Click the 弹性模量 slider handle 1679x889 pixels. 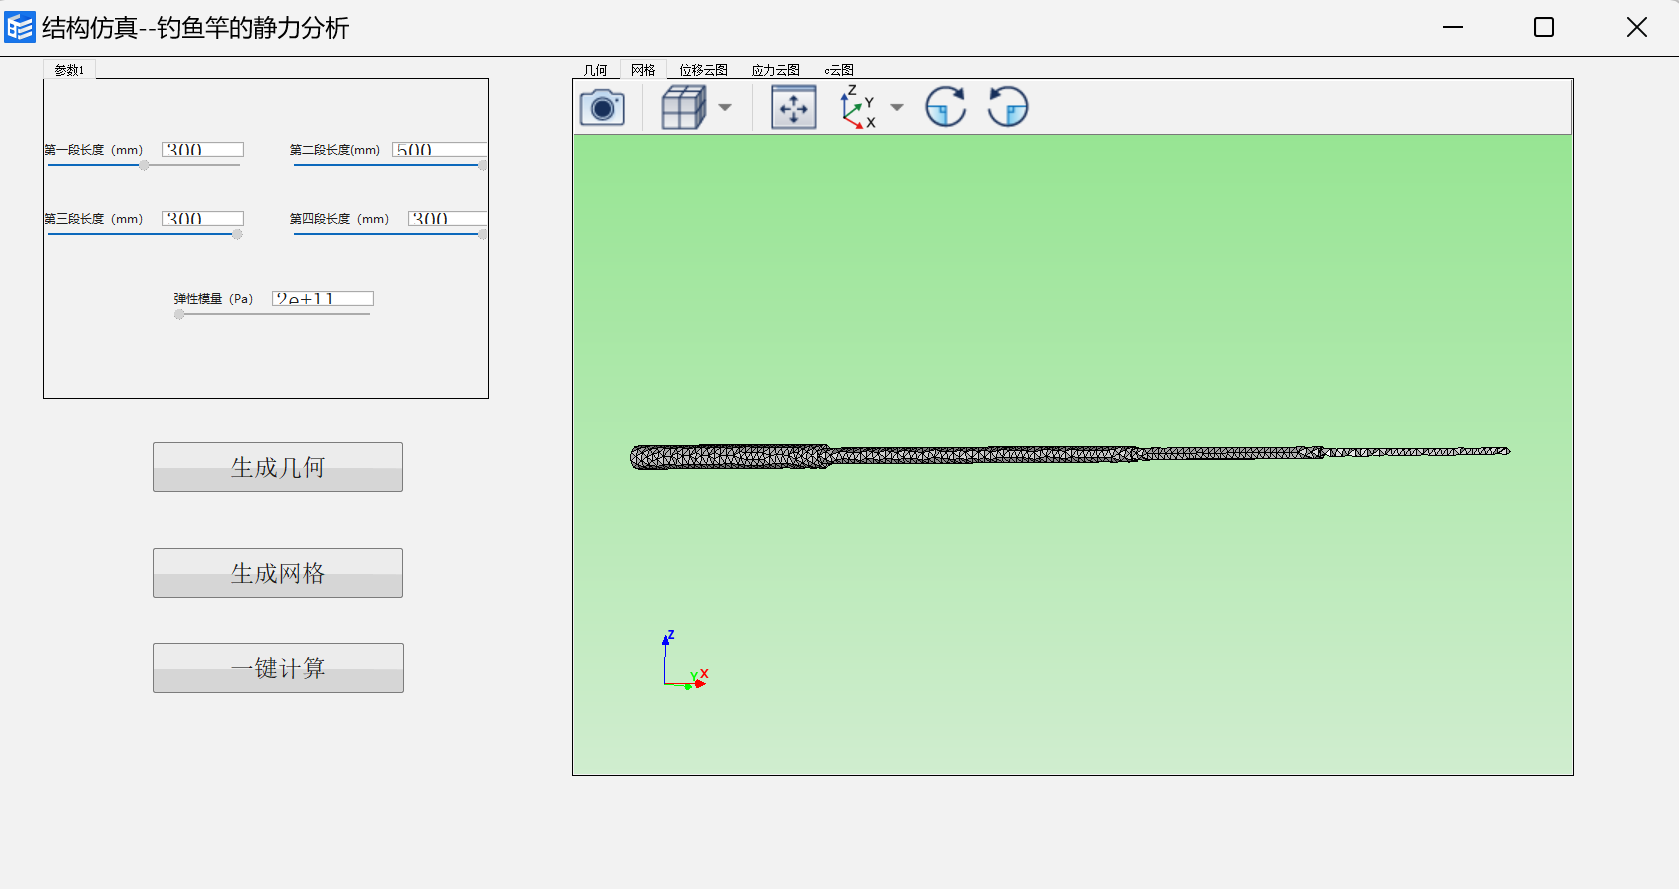(x=179, y=315)
